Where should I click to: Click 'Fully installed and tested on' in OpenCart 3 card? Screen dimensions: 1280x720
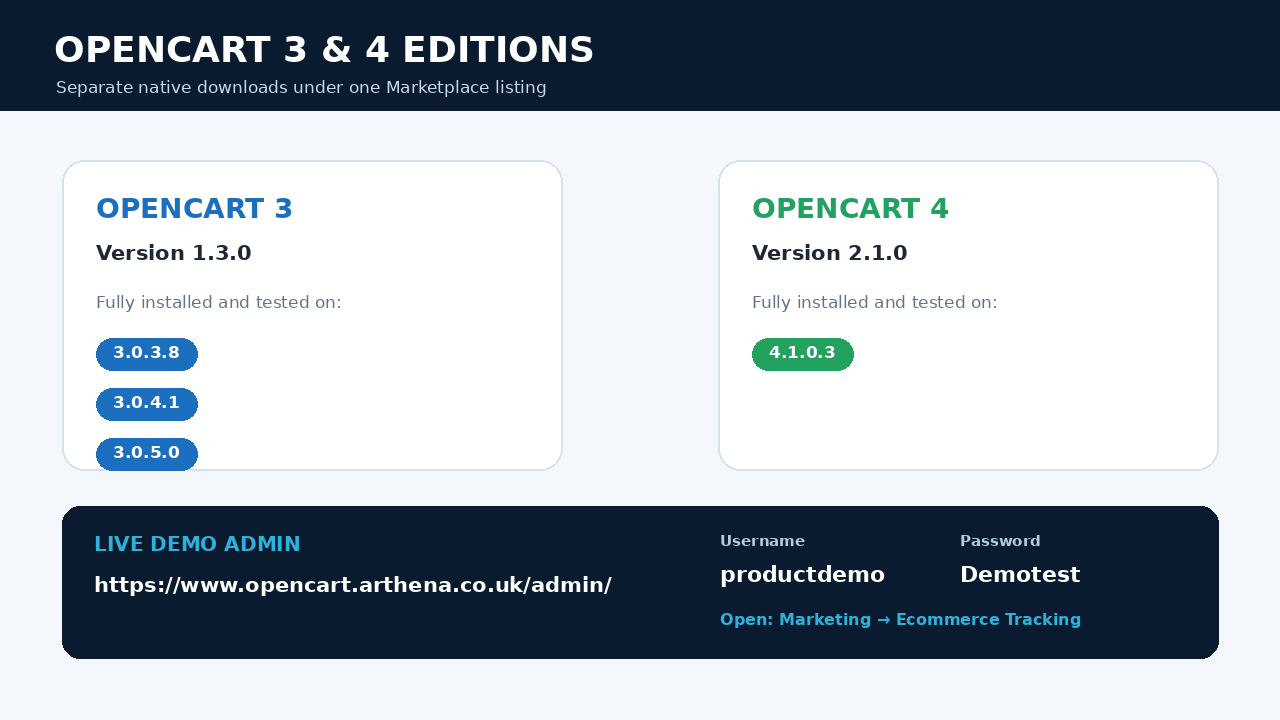[218, 303]
